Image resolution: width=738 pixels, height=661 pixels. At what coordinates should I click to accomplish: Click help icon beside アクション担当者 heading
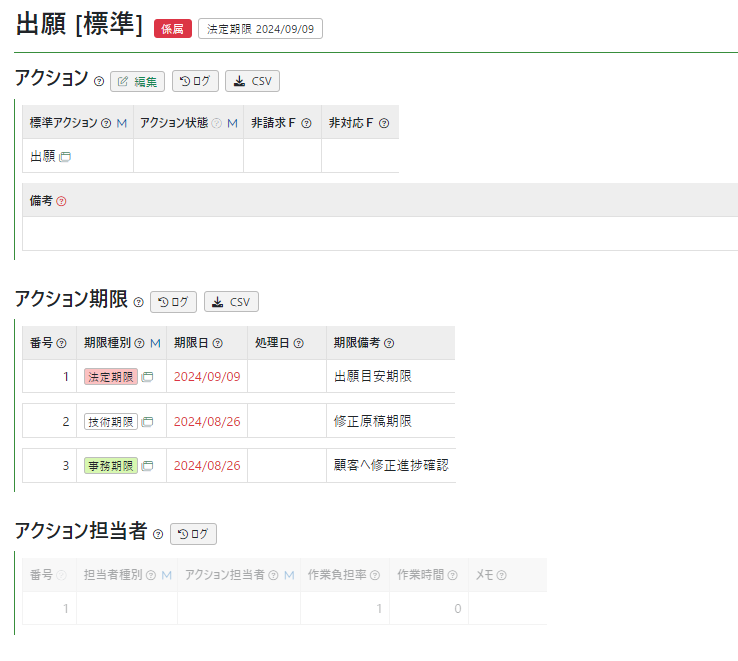pyautogui.click(x=158, y=534)
